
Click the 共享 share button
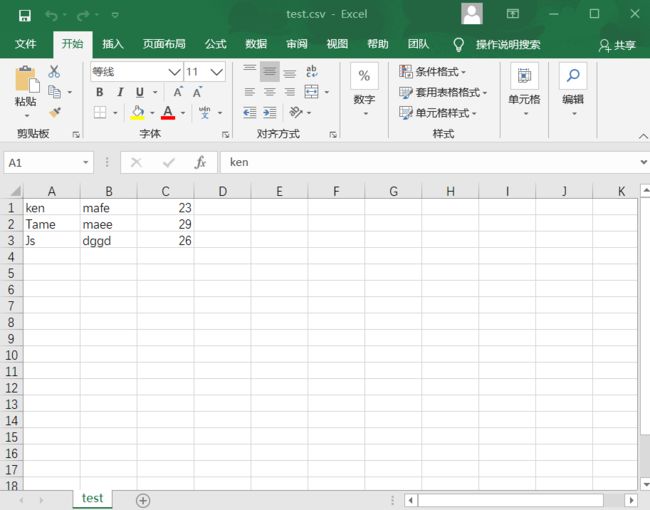[617, 45]
